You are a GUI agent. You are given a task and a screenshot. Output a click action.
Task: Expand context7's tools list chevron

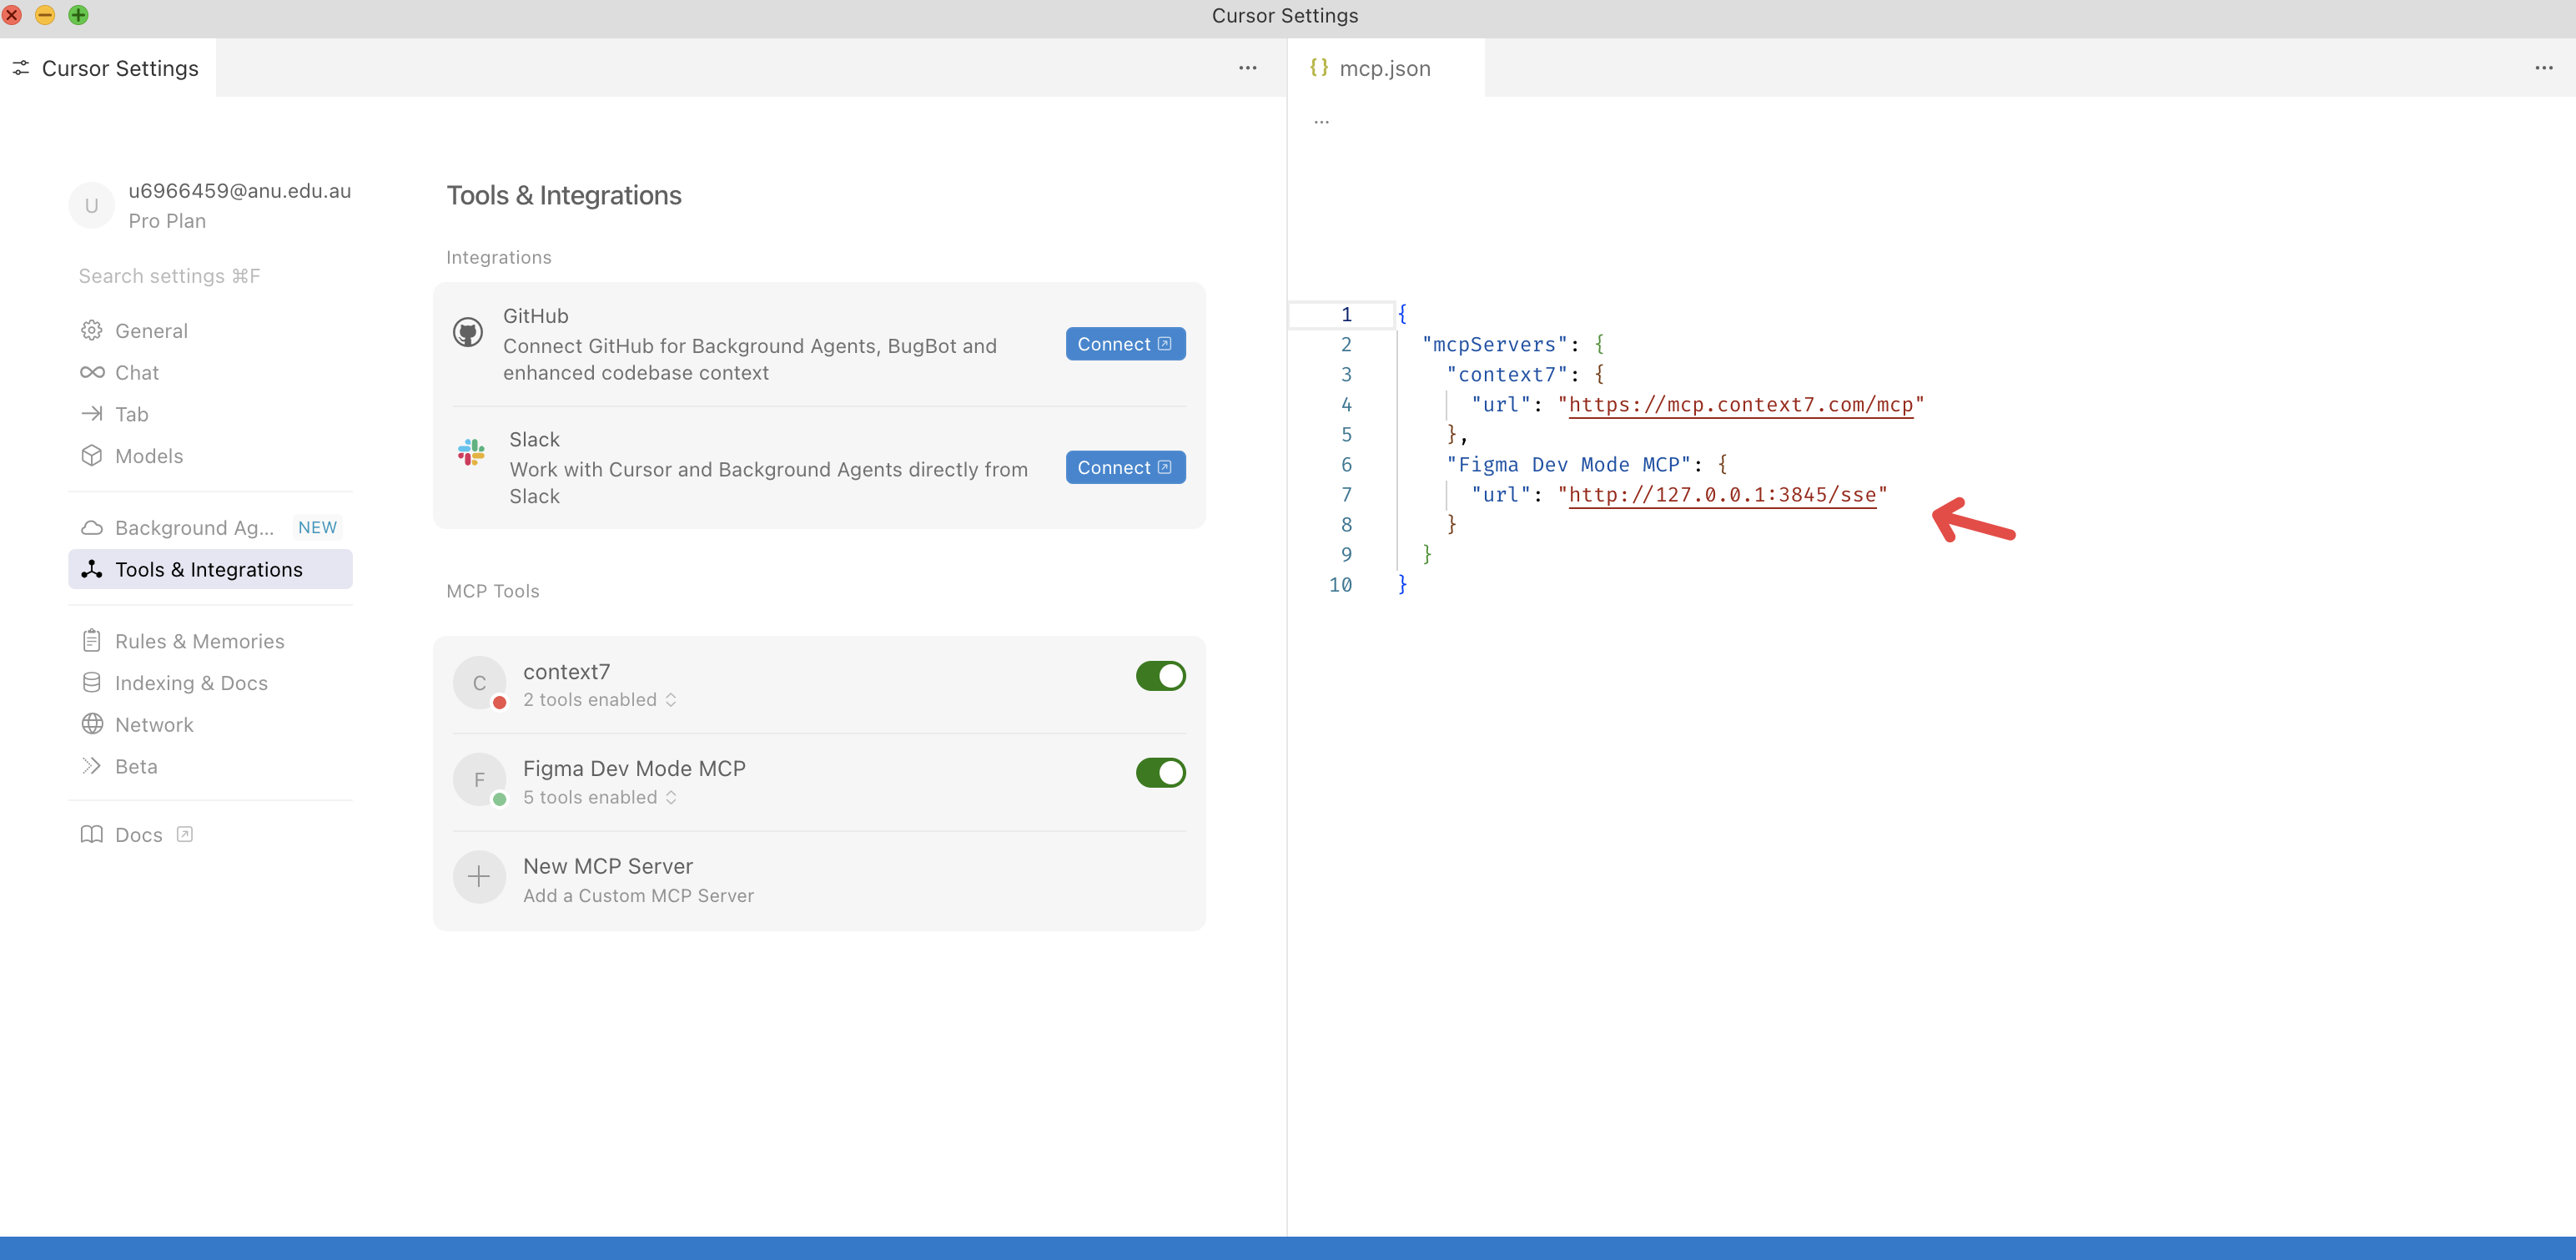click(670, 699)
